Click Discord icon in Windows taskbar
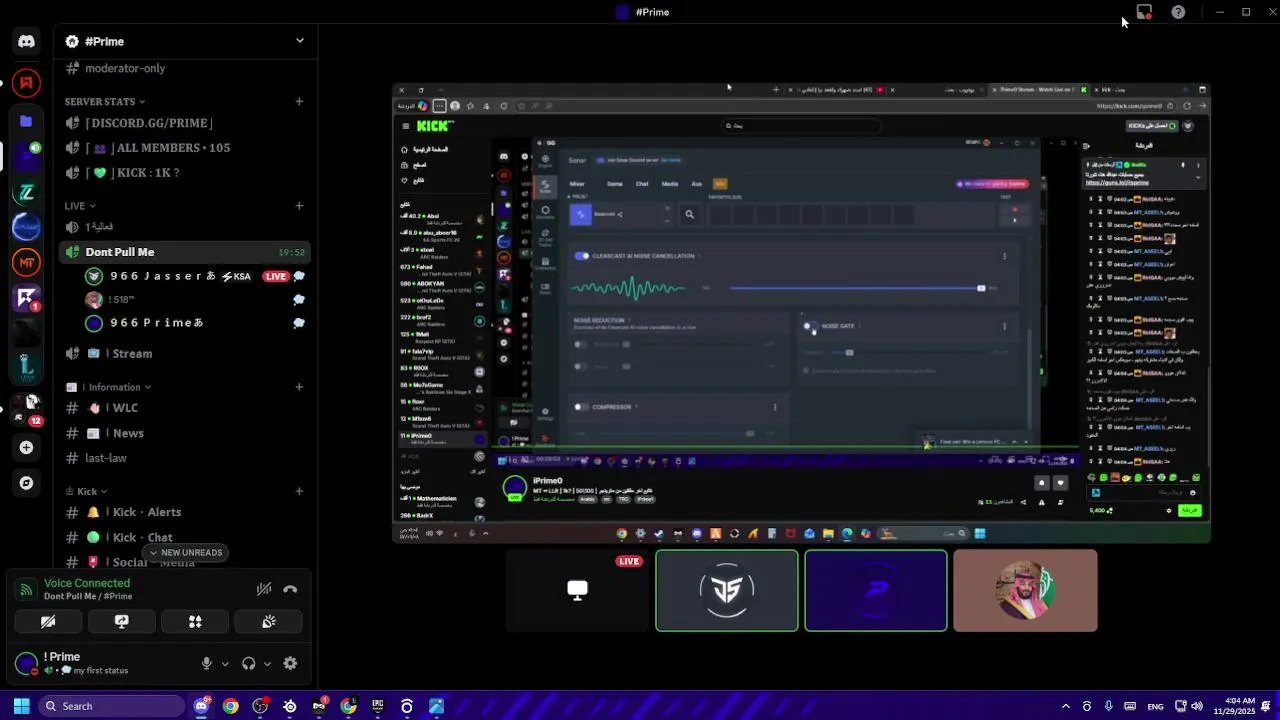 click(201, 706)
